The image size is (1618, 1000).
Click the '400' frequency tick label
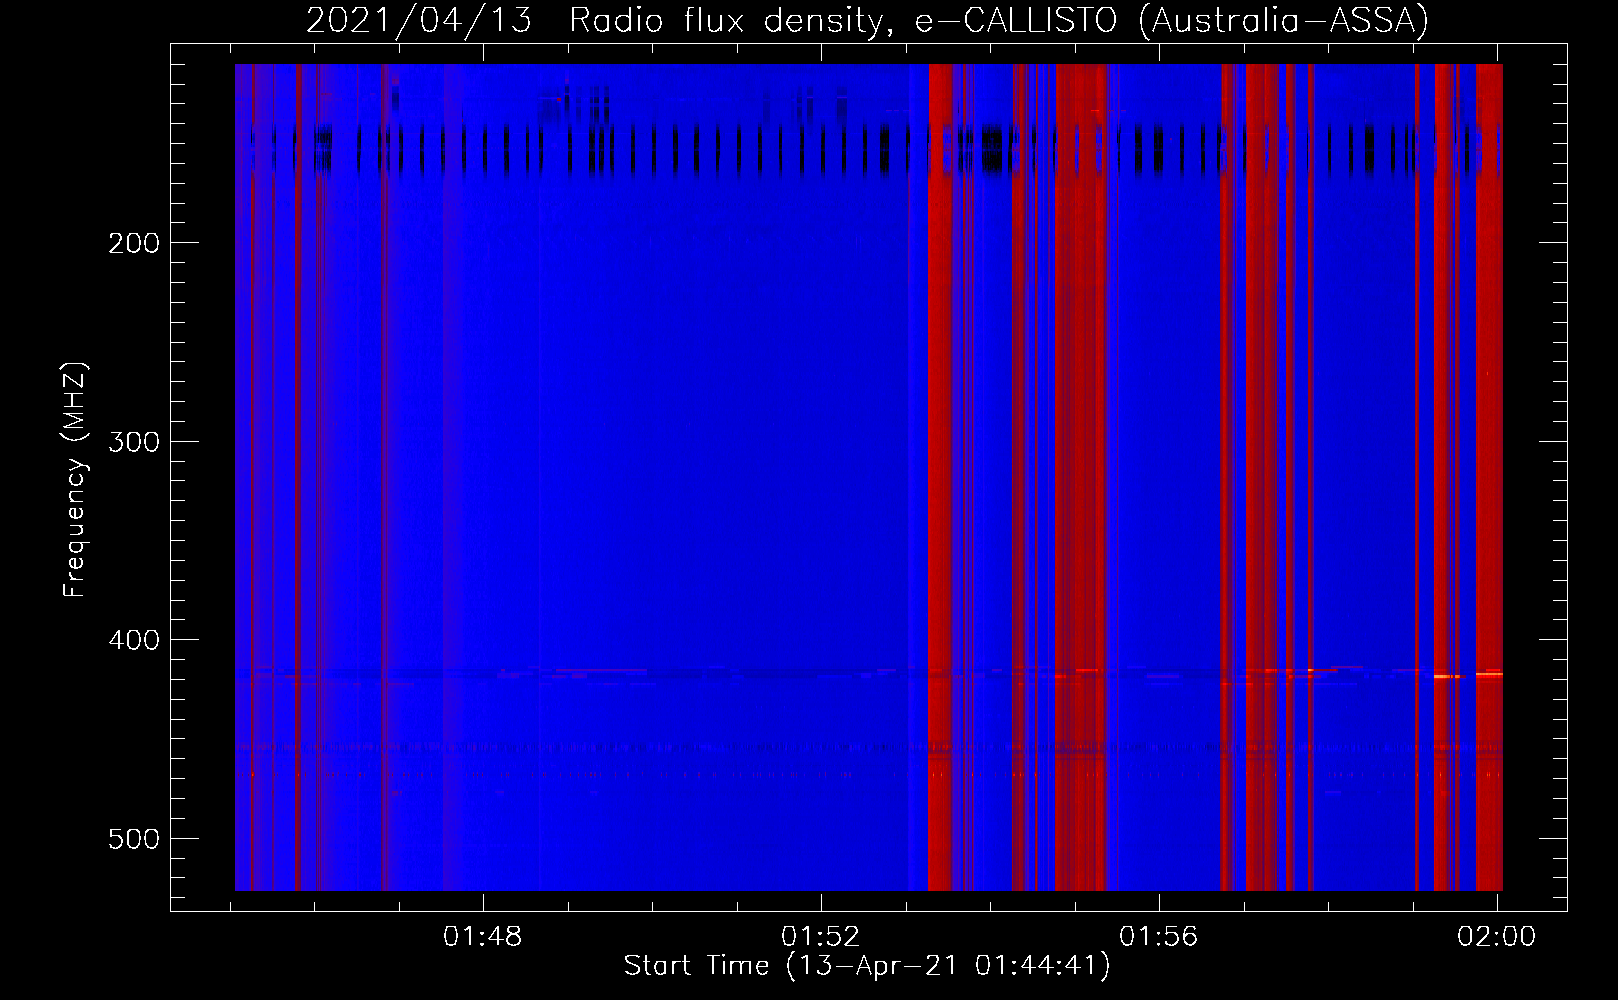(x=134, y=640)
